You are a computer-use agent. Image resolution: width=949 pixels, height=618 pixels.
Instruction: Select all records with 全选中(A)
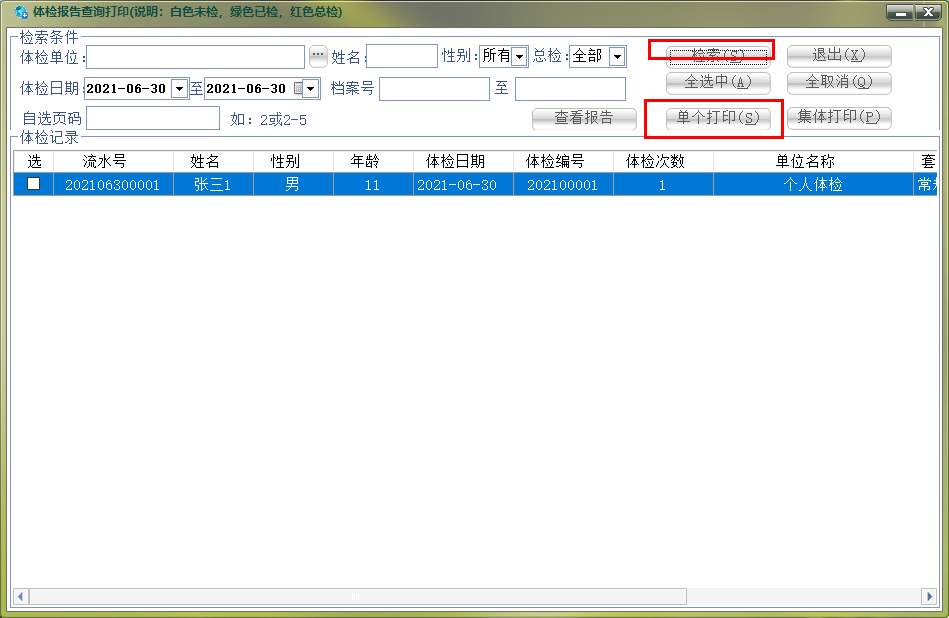[718, 82]
